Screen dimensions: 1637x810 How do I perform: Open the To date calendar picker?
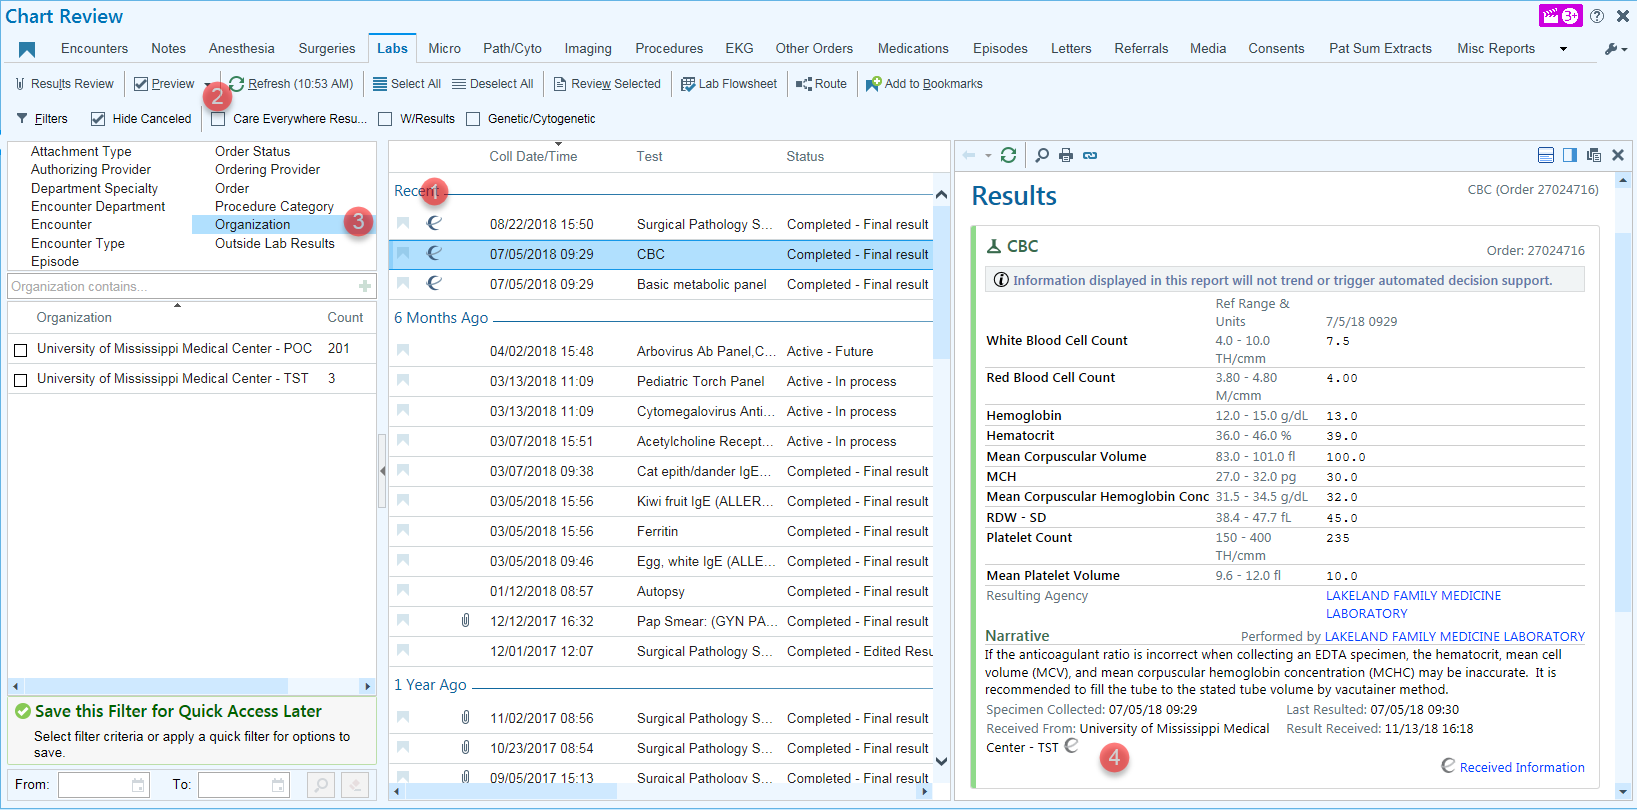coord(278,785)
